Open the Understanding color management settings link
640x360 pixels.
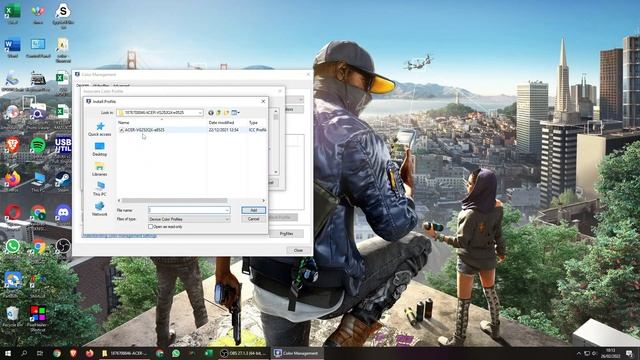[119, 236]
